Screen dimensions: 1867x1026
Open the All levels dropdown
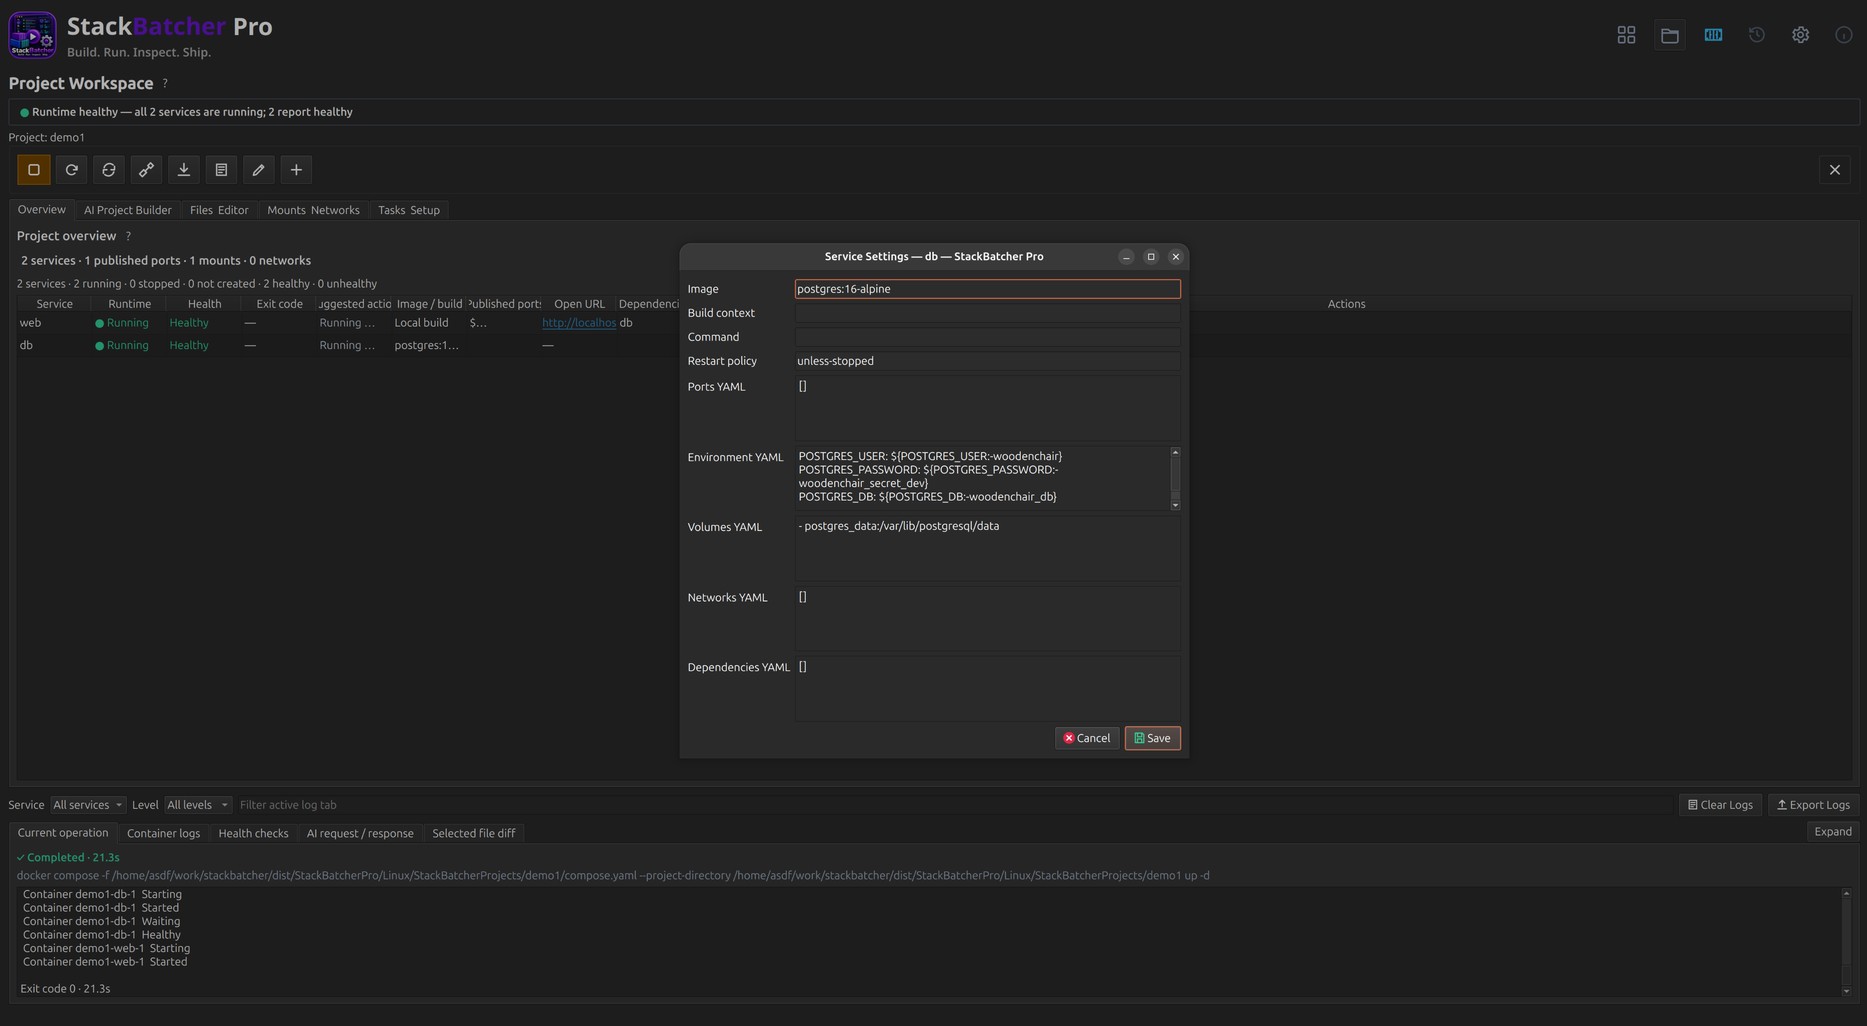coord(198,805)
